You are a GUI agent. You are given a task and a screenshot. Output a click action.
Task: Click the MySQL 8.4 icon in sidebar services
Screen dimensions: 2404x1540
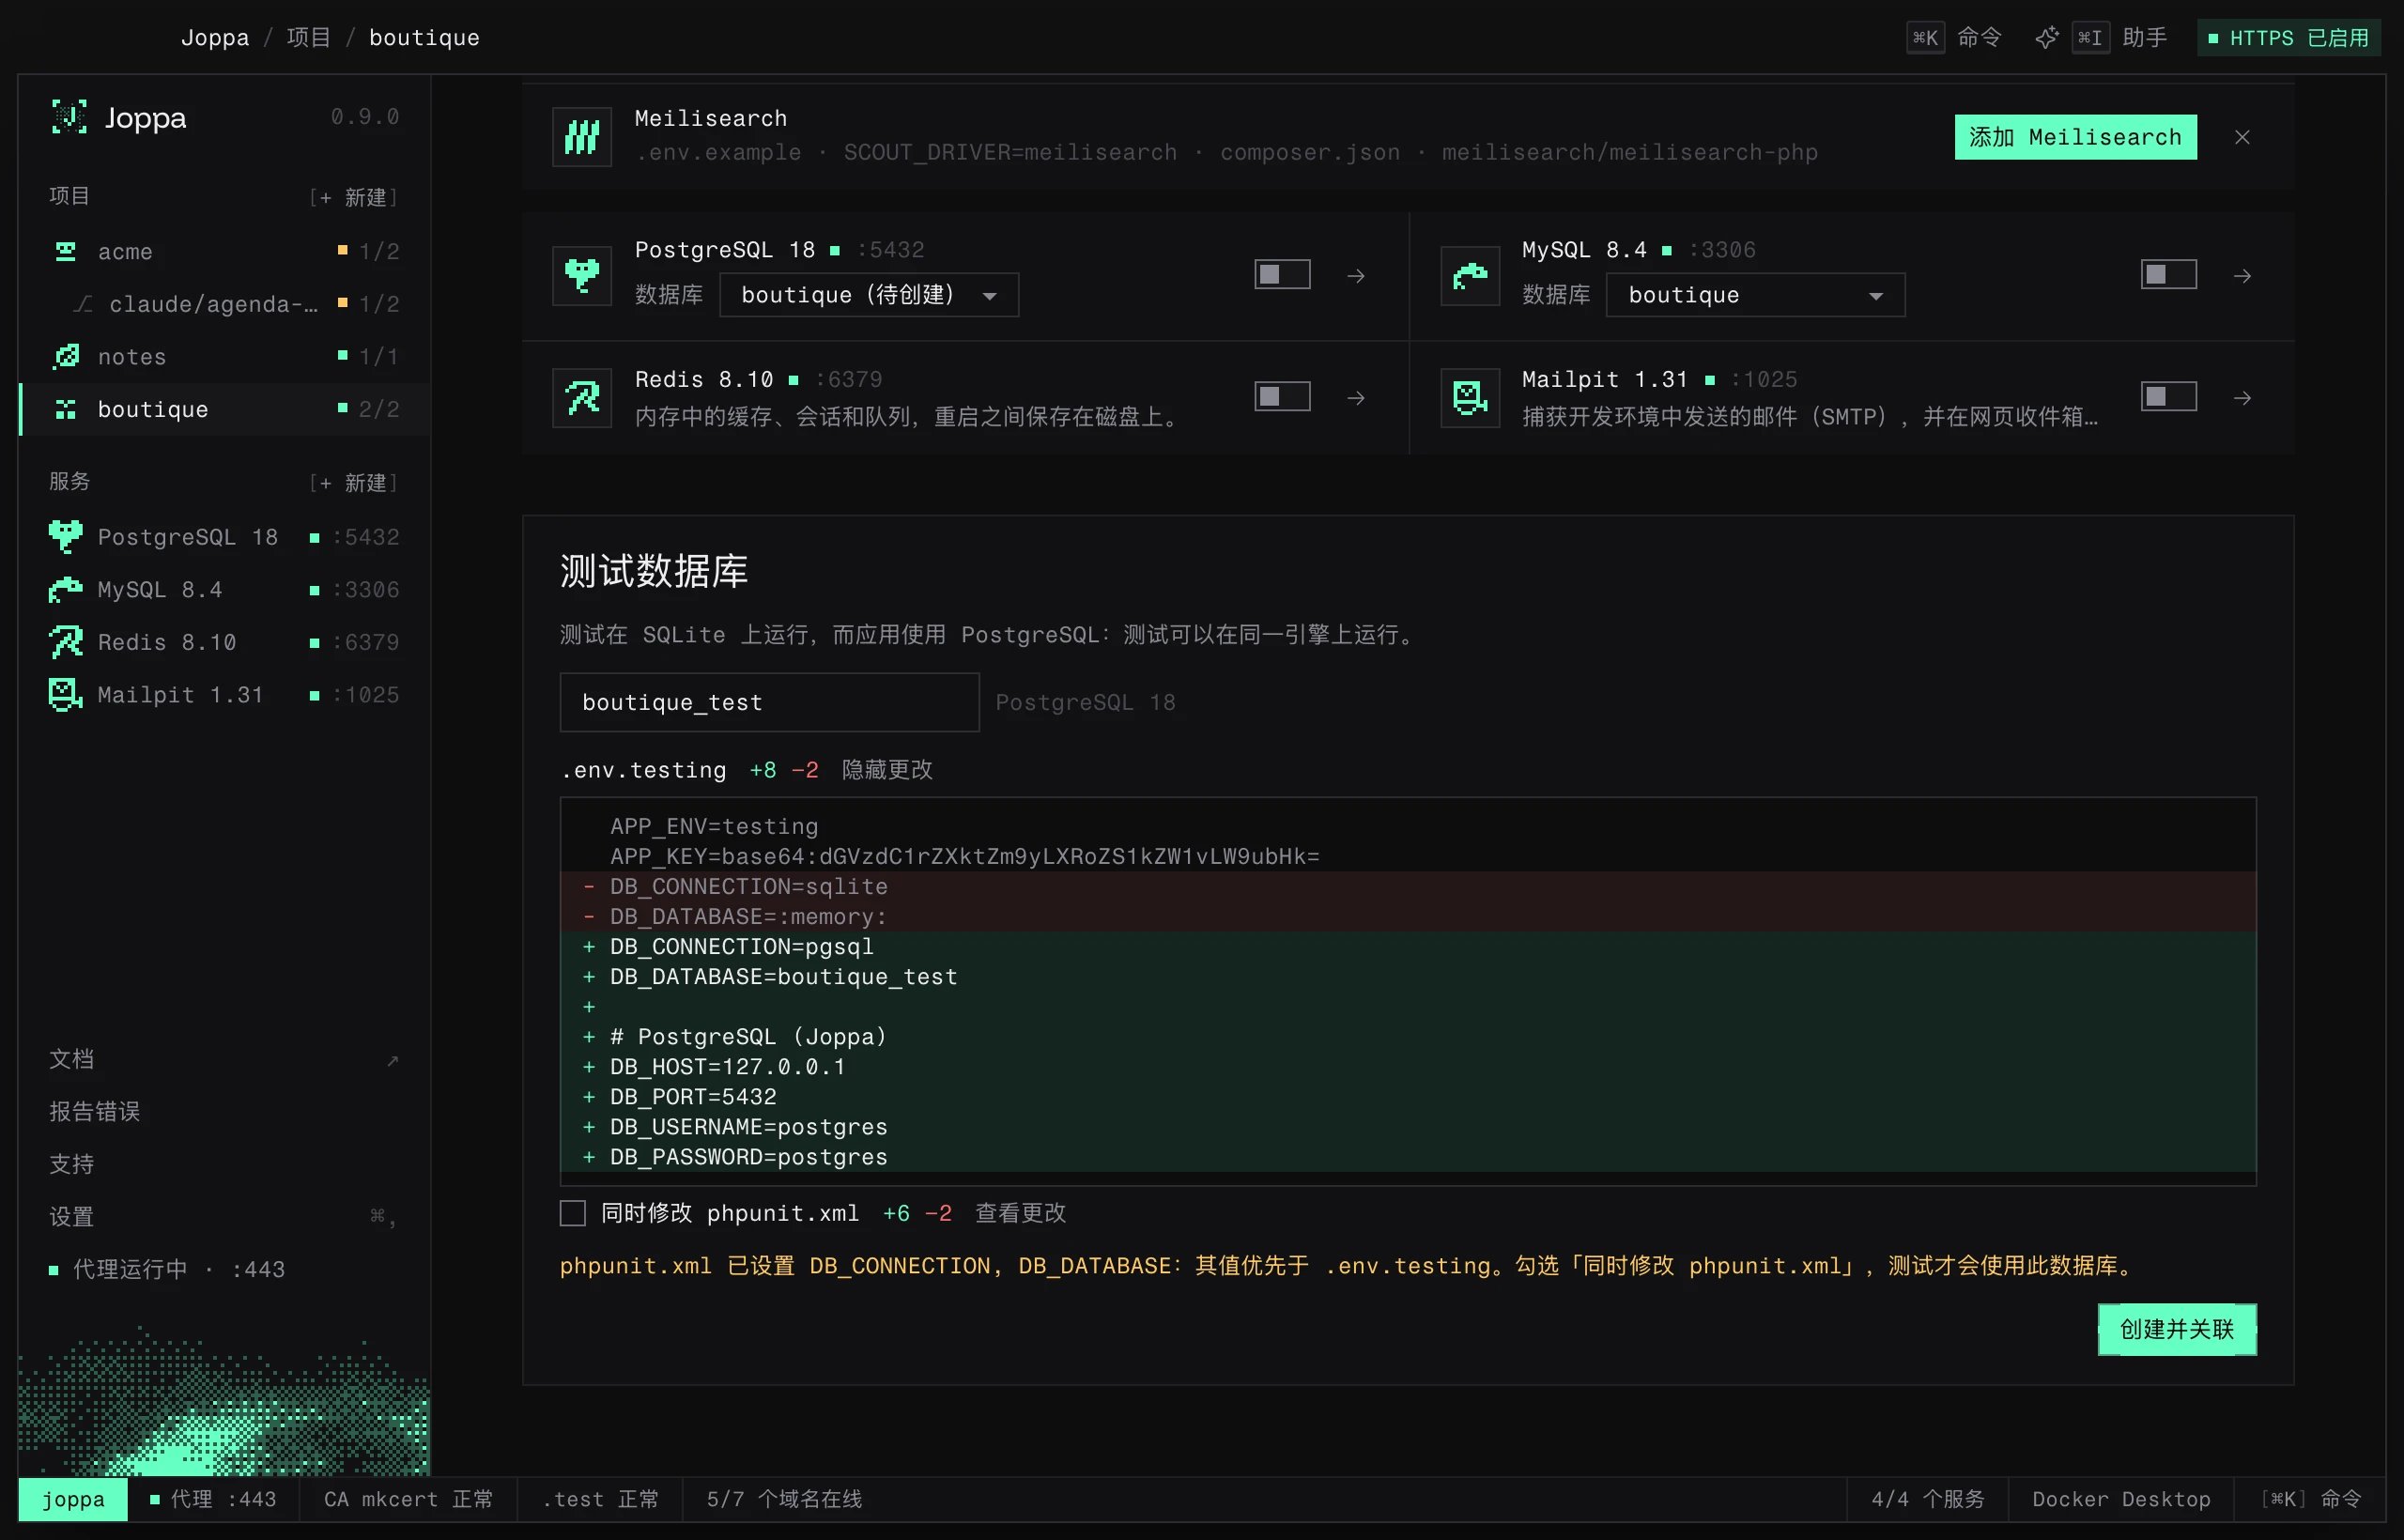click(66, 590)
